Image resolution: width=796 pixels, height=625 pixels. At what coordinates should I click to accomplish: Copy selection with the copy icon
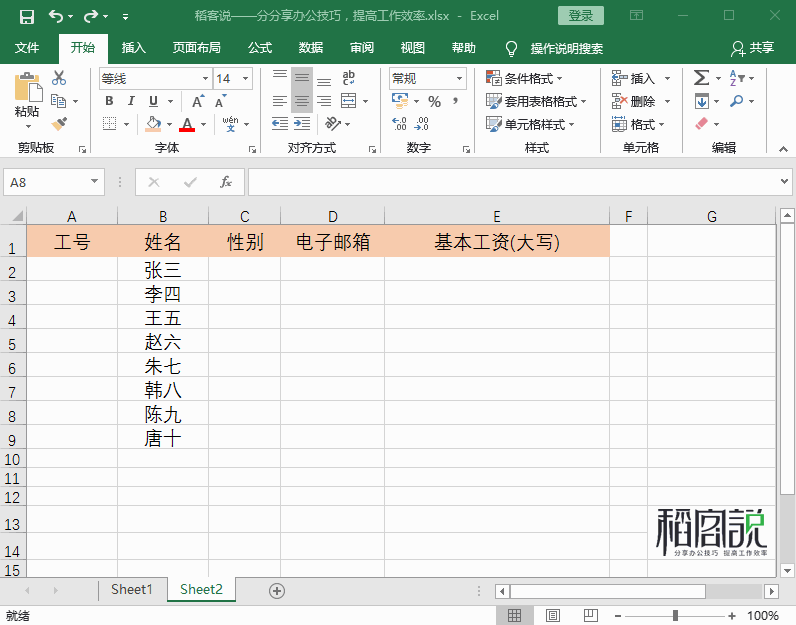click(x=59, y=101)
